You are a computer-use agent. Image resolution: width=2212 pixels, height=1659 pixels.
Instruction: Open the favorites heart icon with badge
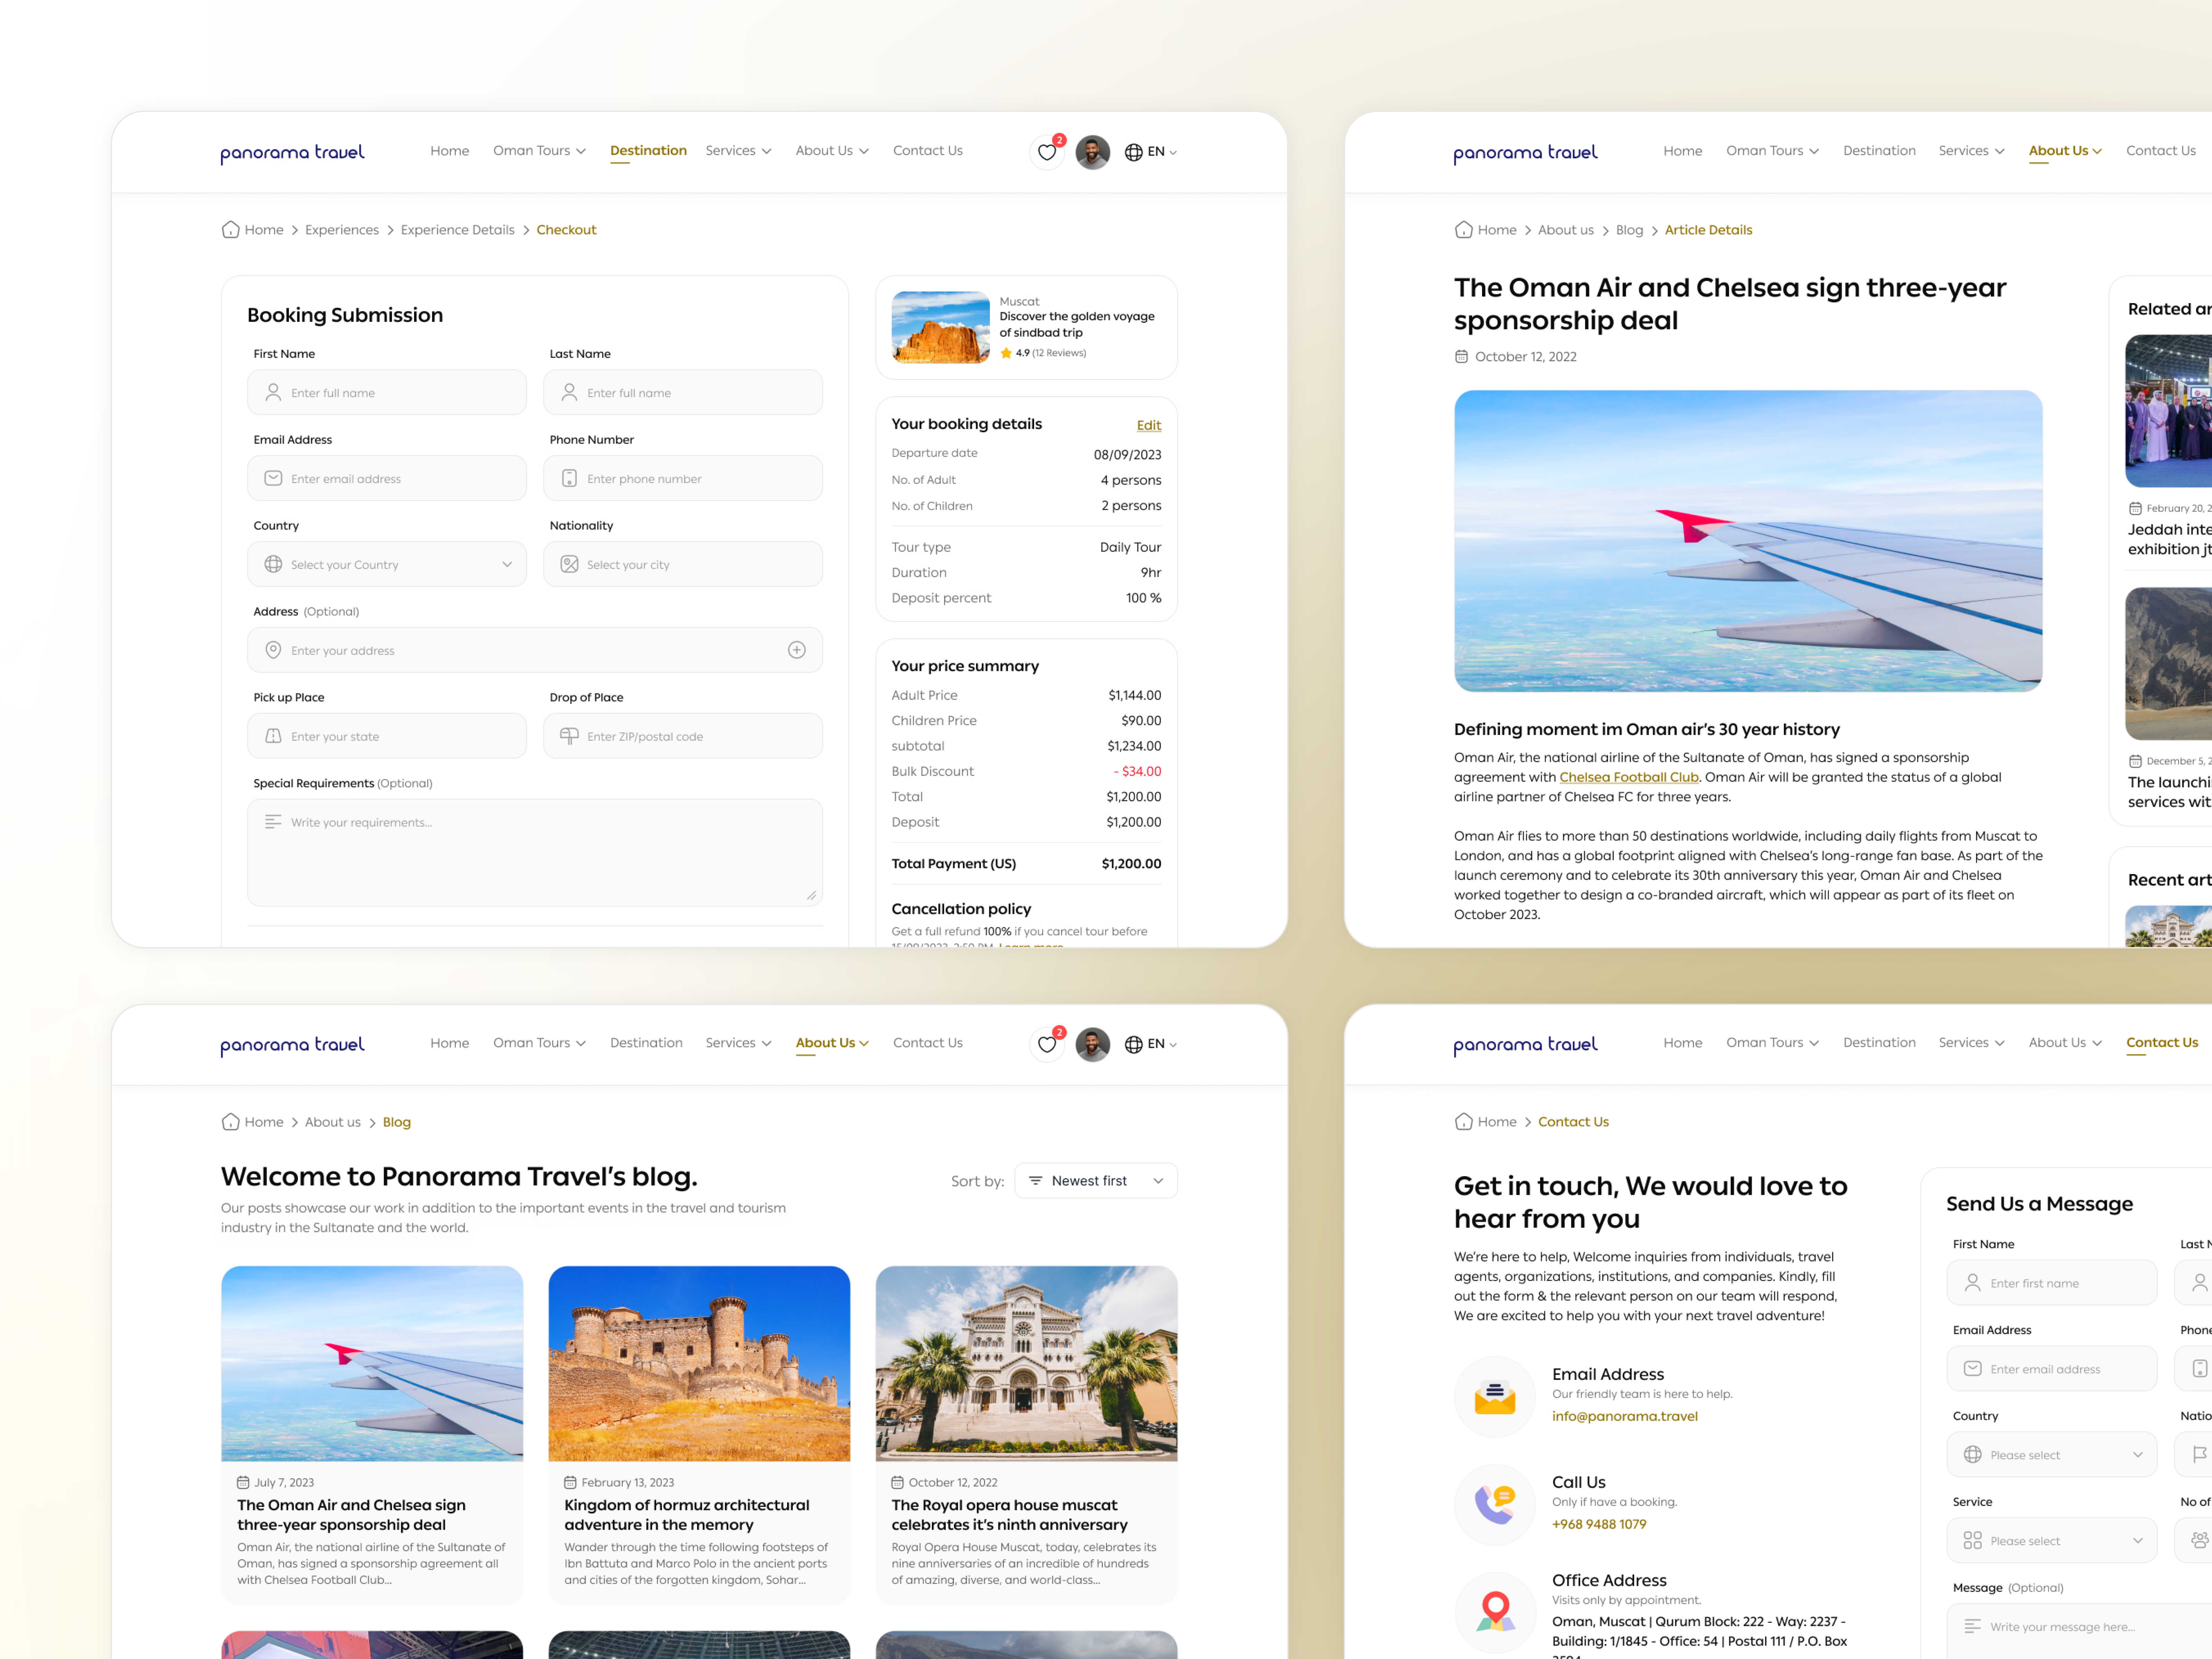tap(1047, 152)
